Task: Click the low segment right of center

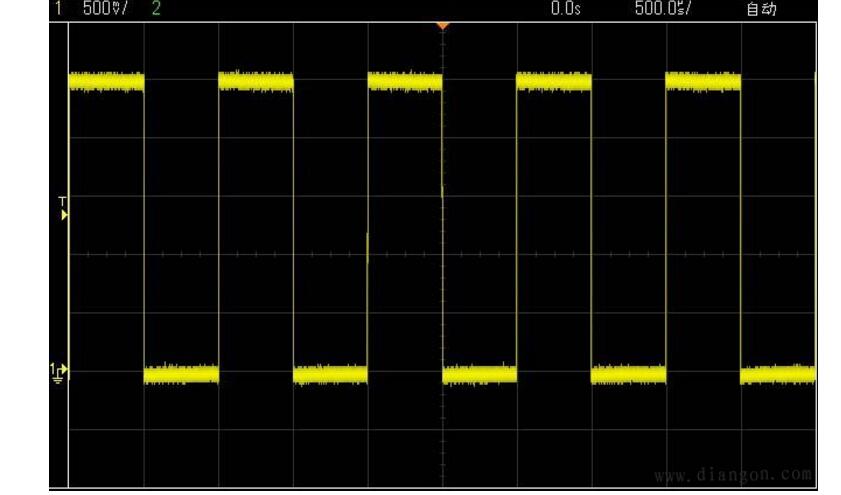Action: pyautogui.click(x=479, y=375)
